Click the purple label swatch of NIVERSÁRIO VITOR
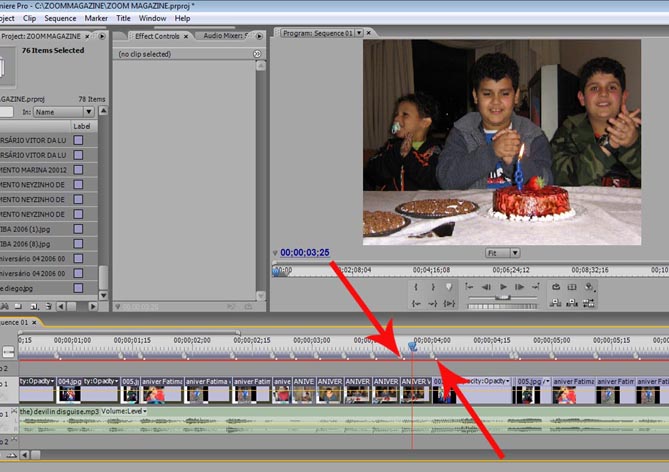669x472 pixels. pyautogui.click(x=78, y=141)
